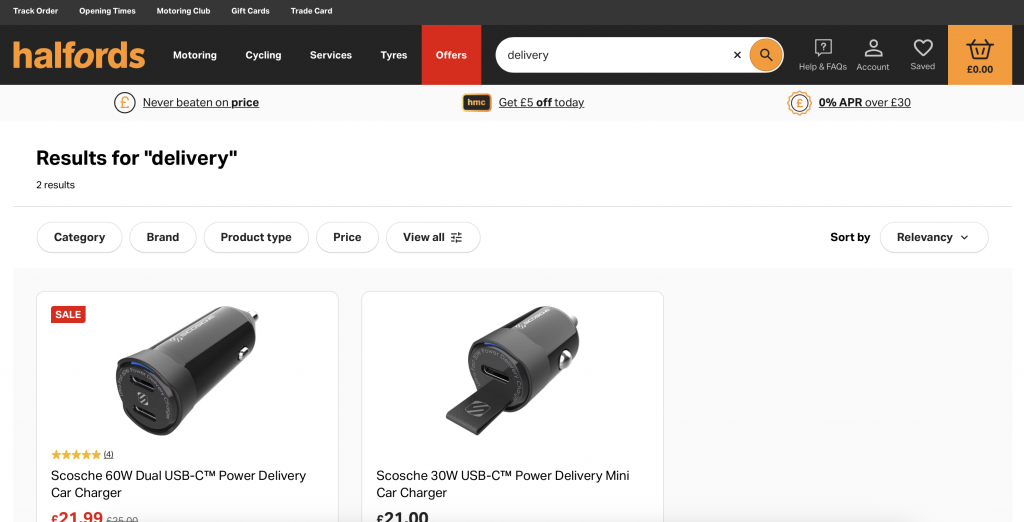This screenshot has width=1024, height=522.
Task: Click the Results for "delivery" heading
Action: pyautogui.click(x=136, y=158)
